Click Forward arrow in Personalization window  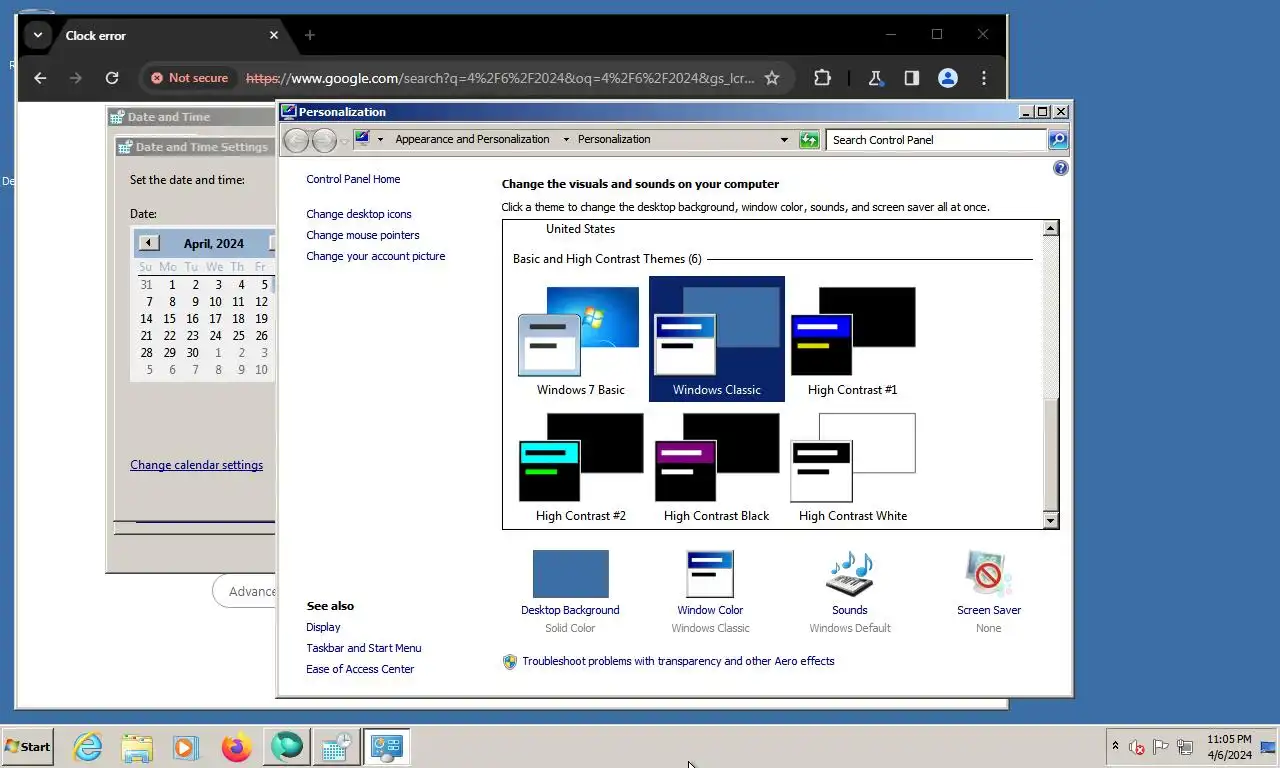click(x=324, y=140)
